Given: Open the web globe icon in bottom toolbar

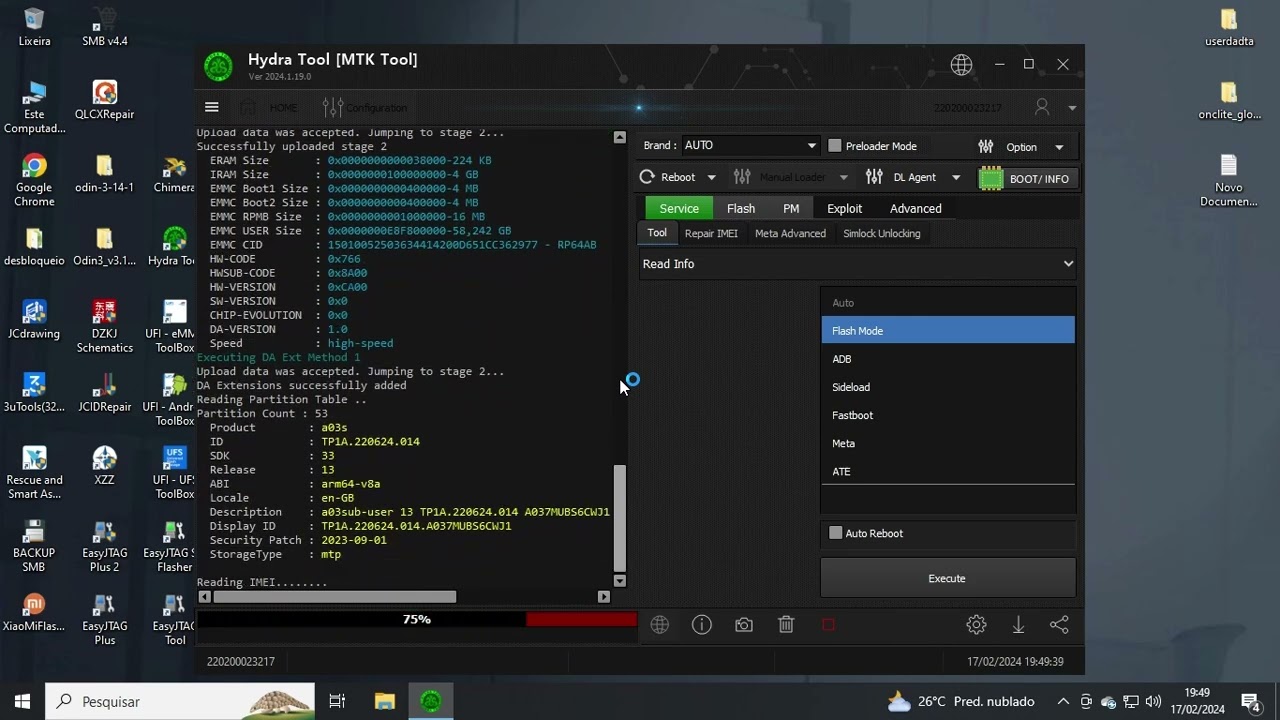Looking at the screenshot, I should 659,625.
